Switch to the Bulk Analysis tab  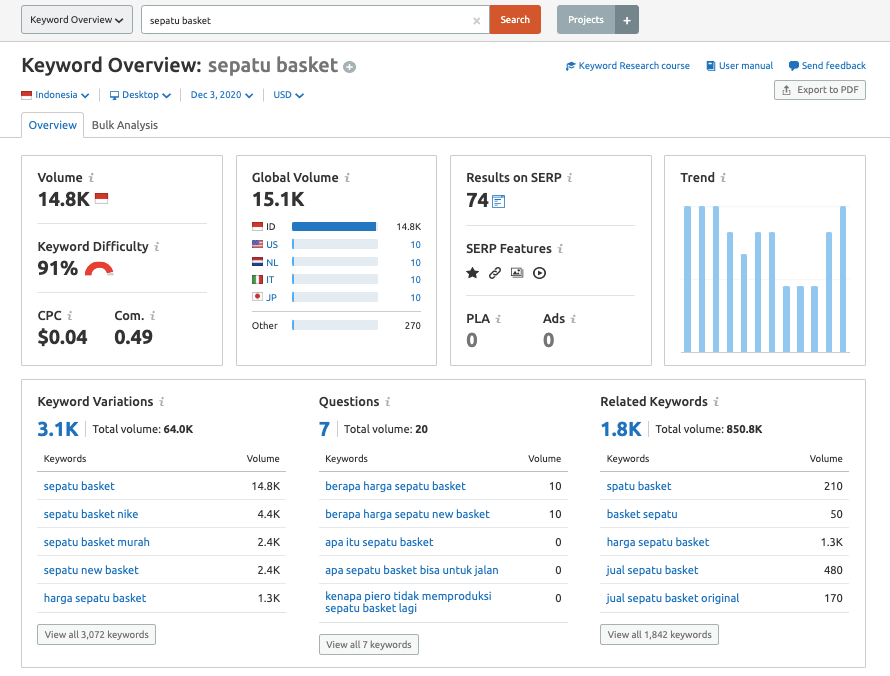(125, 125)
